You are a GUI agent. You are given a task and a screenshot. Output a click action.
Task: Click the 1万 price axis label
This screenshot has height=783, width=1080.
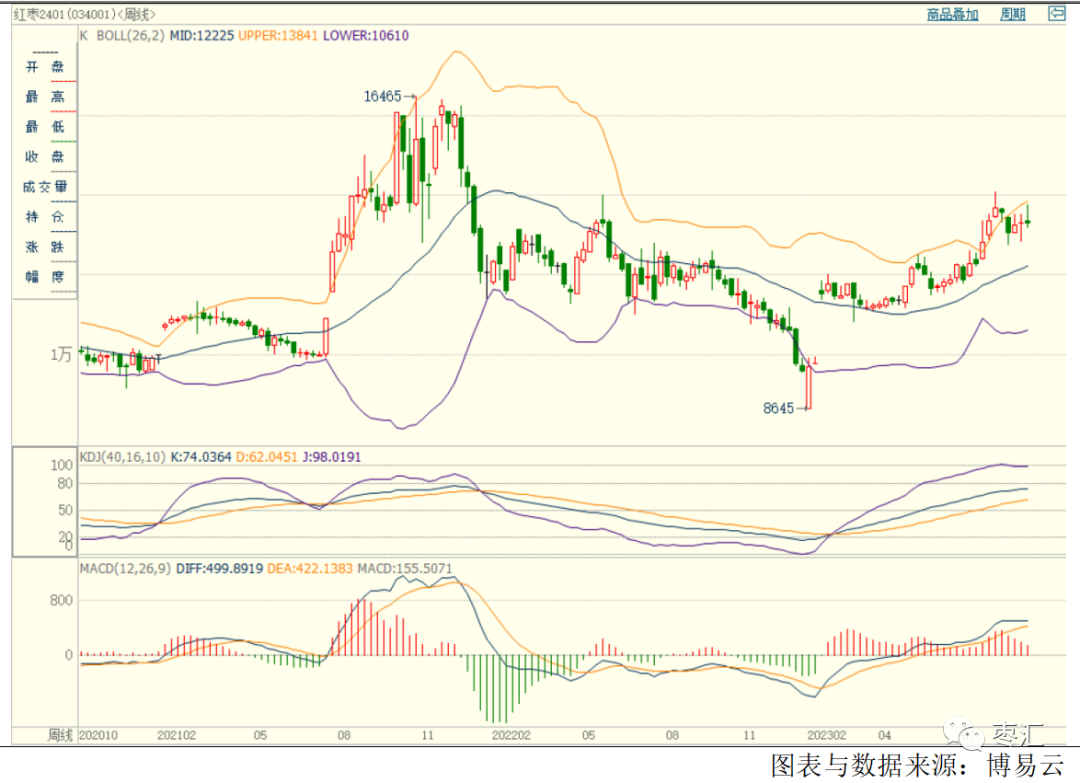click(x=61, y=355)
